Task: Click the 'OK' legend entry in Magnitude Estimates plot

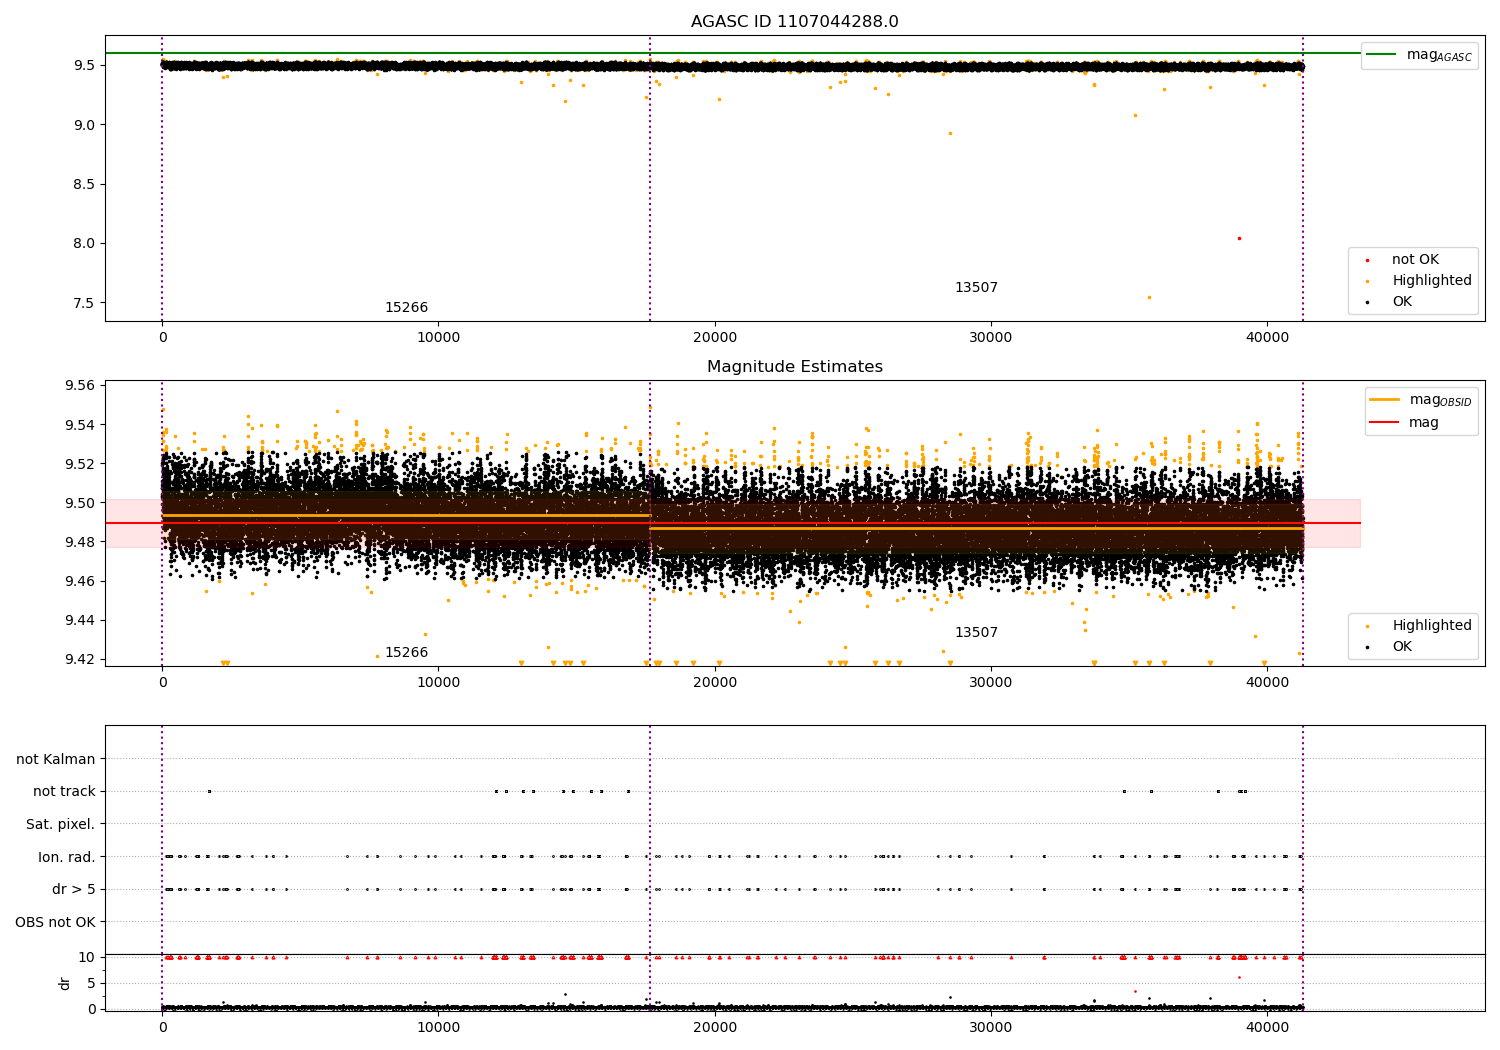Action: pos(1401,647)
